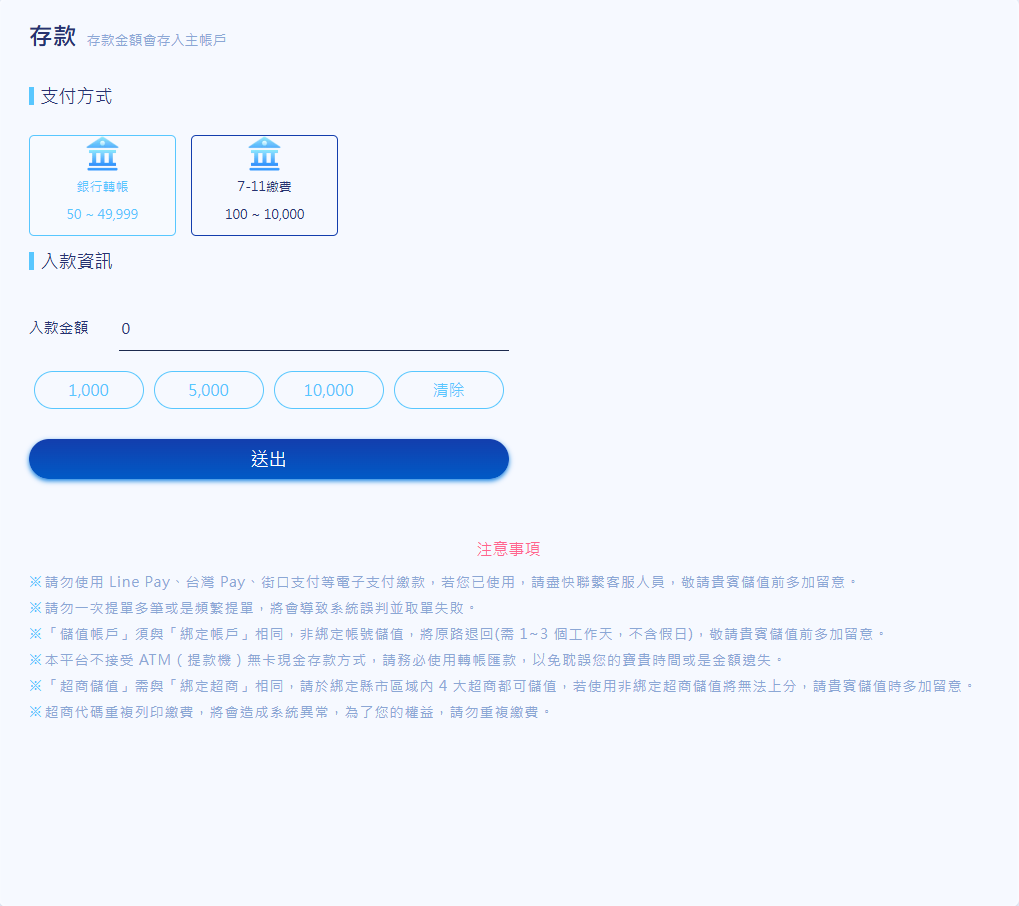1019x906 pixels.
Task: Click the 100 ~ 10,000 limit text
Action: pos(264,214)
